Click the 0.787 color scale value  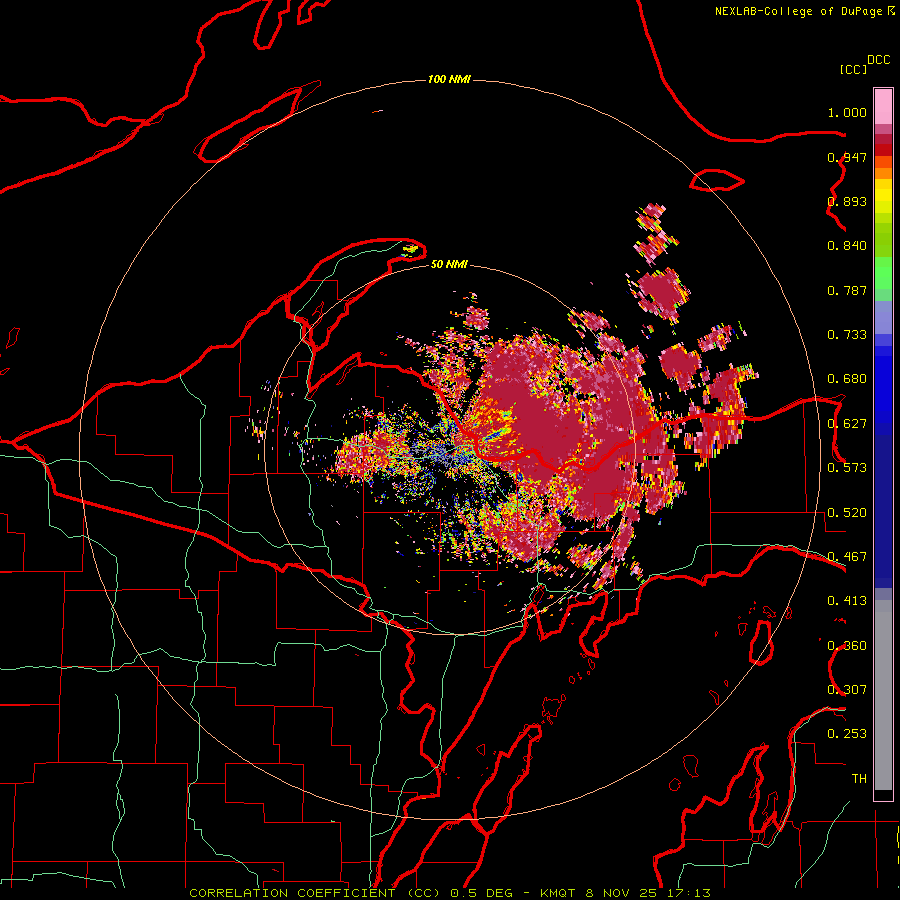point(847,290)
